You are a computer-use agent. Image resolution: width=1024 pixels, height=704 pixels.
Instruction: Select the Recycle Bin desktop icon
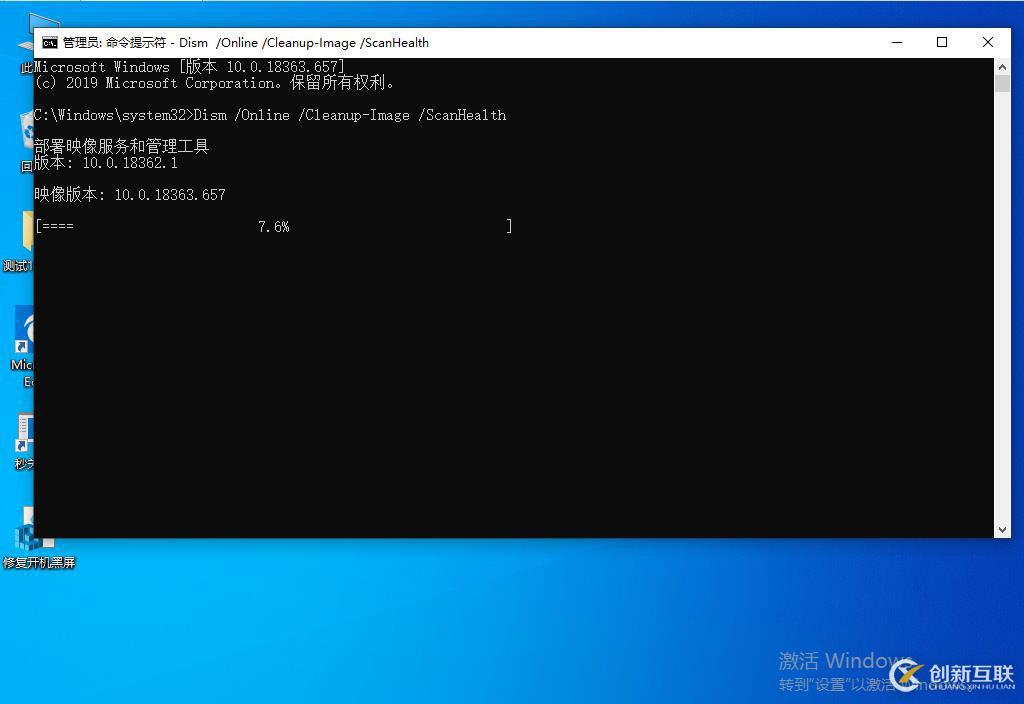point(26,141)
